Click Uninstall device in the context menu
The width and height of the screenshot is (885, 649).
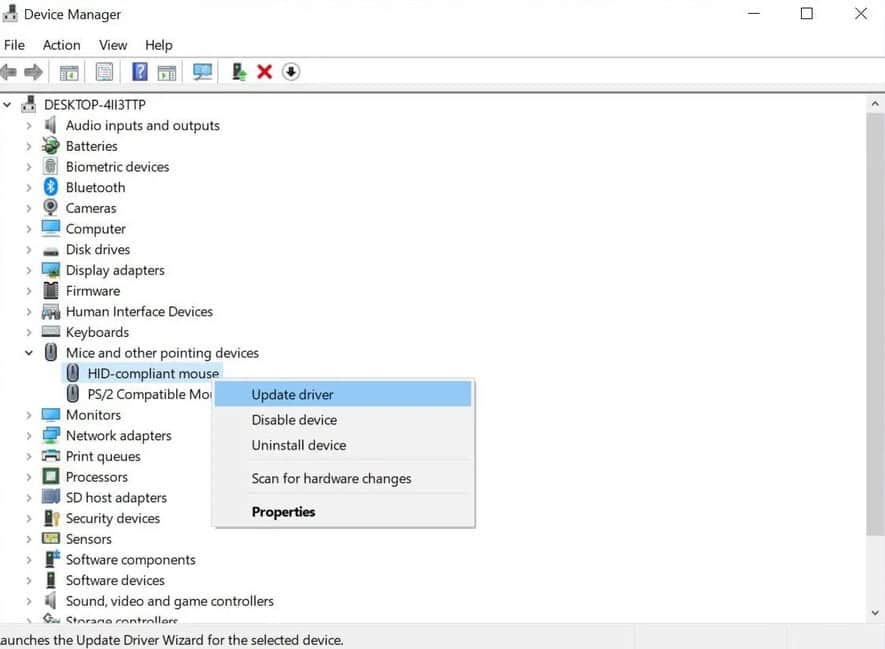tap(297, 445)
